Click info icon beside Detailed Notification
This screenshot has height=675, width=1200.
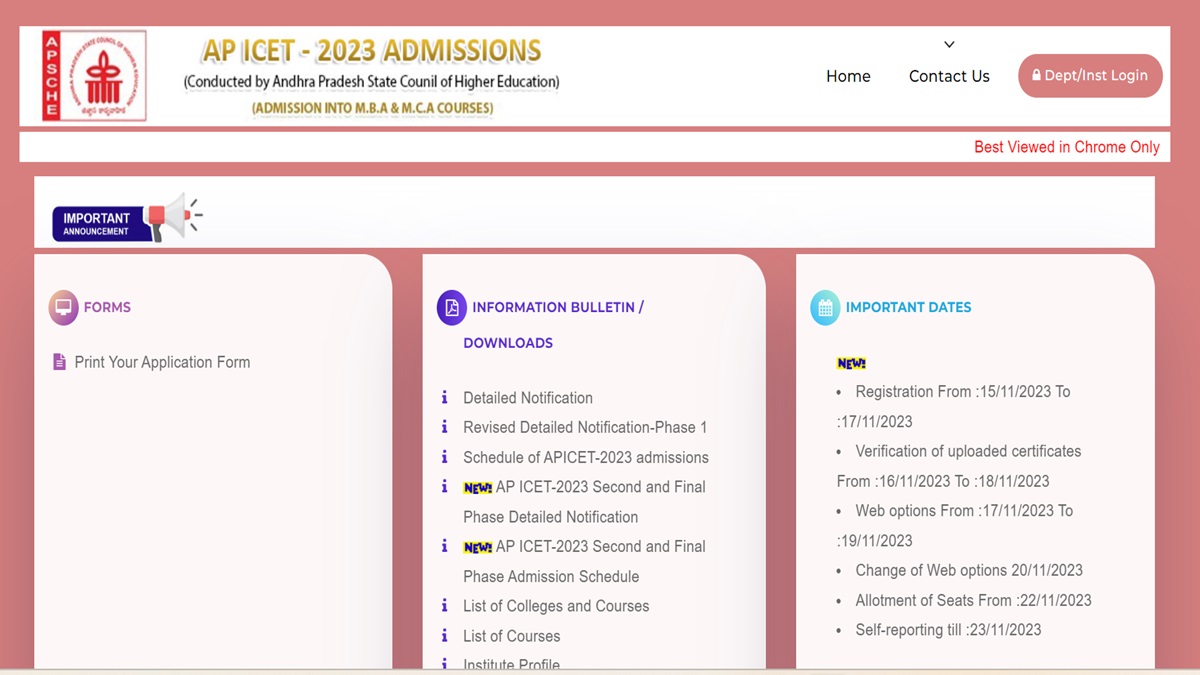(444, 397)
